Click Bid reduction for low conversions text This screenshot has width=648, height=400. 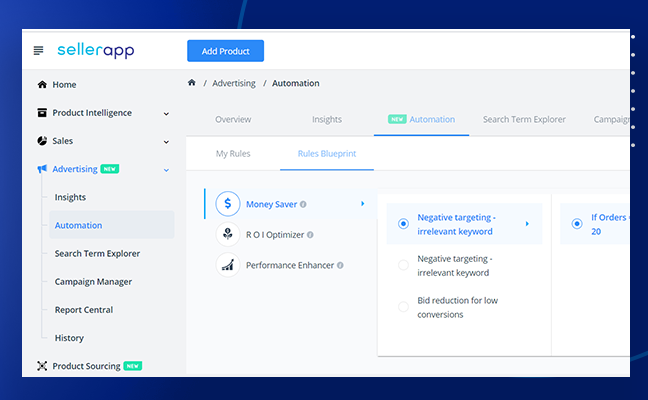tap(457, 307)
